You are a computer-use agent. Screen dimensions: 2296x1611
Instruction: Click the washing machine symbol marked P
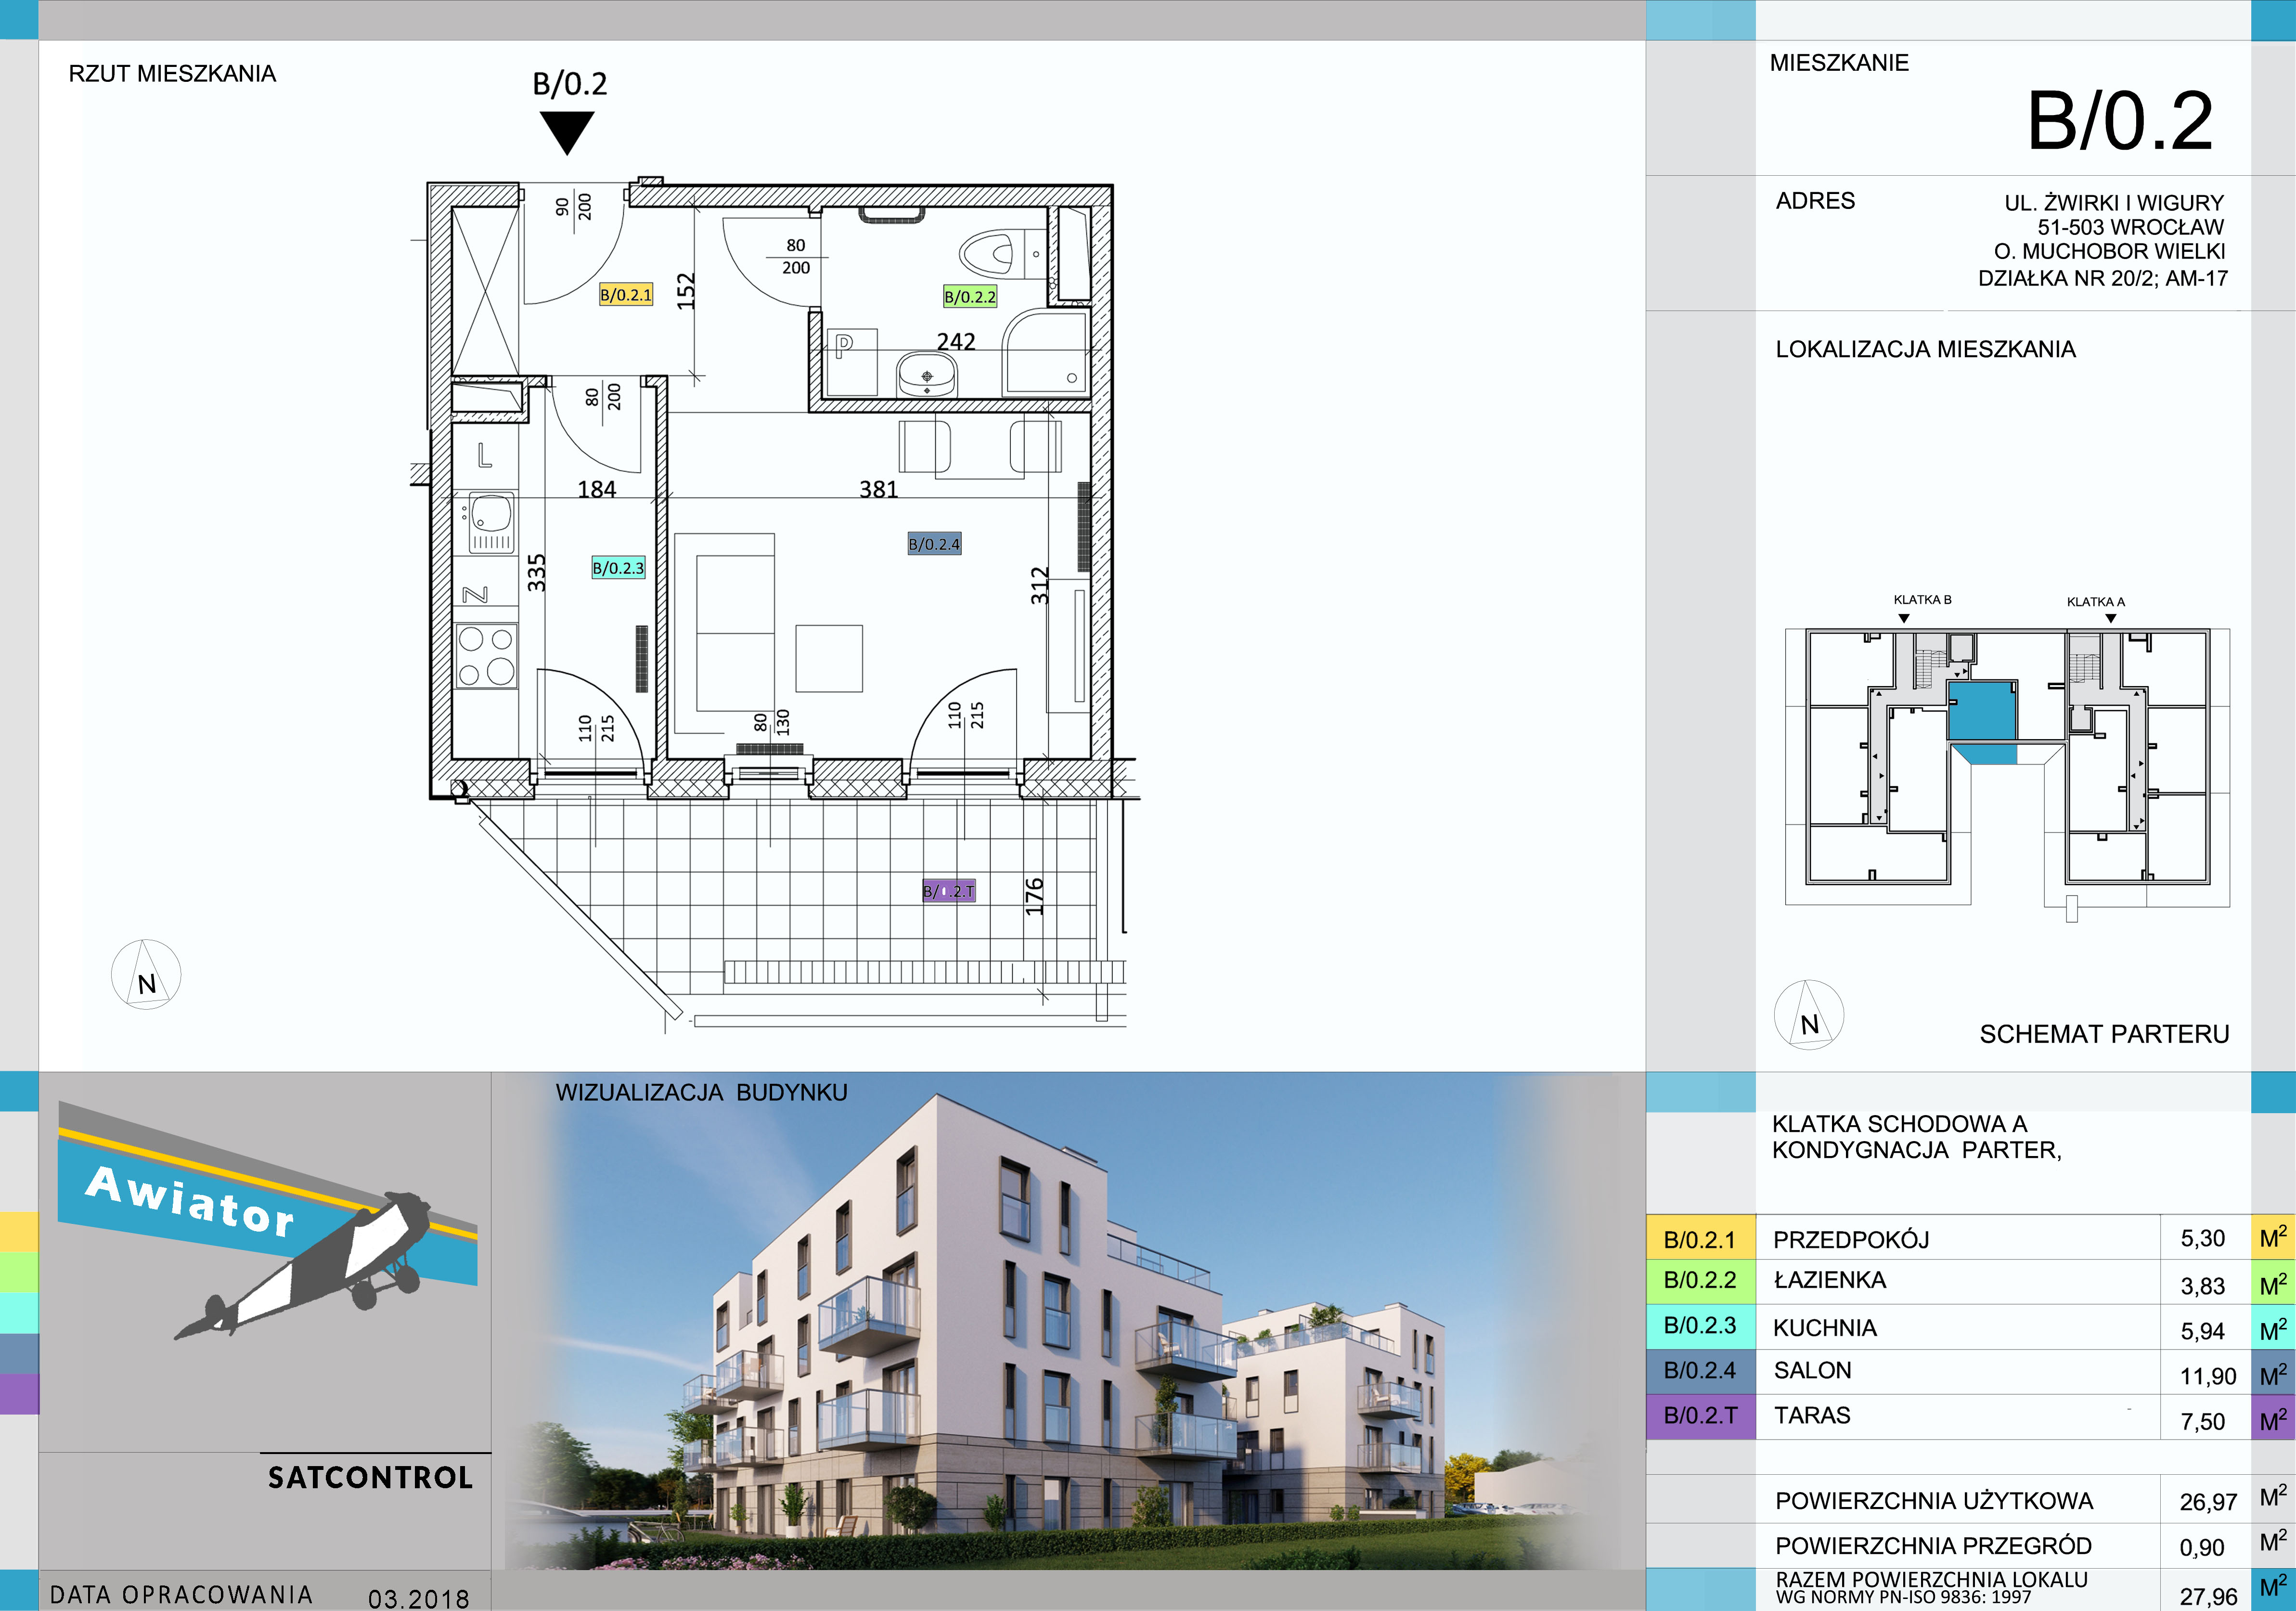[852, 362]
